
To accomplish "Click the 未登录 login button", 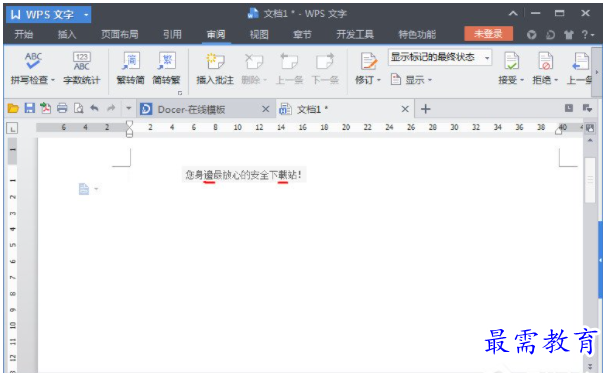I will [x=489, y=34].
